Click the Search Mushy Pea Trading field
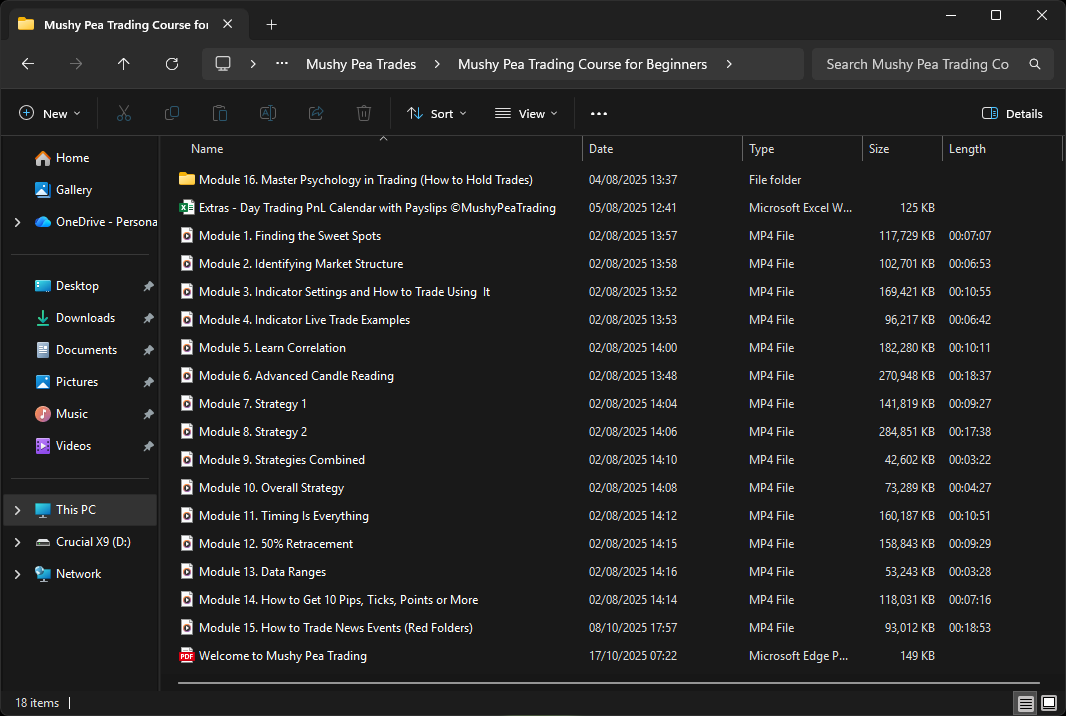 pos(917,64)
